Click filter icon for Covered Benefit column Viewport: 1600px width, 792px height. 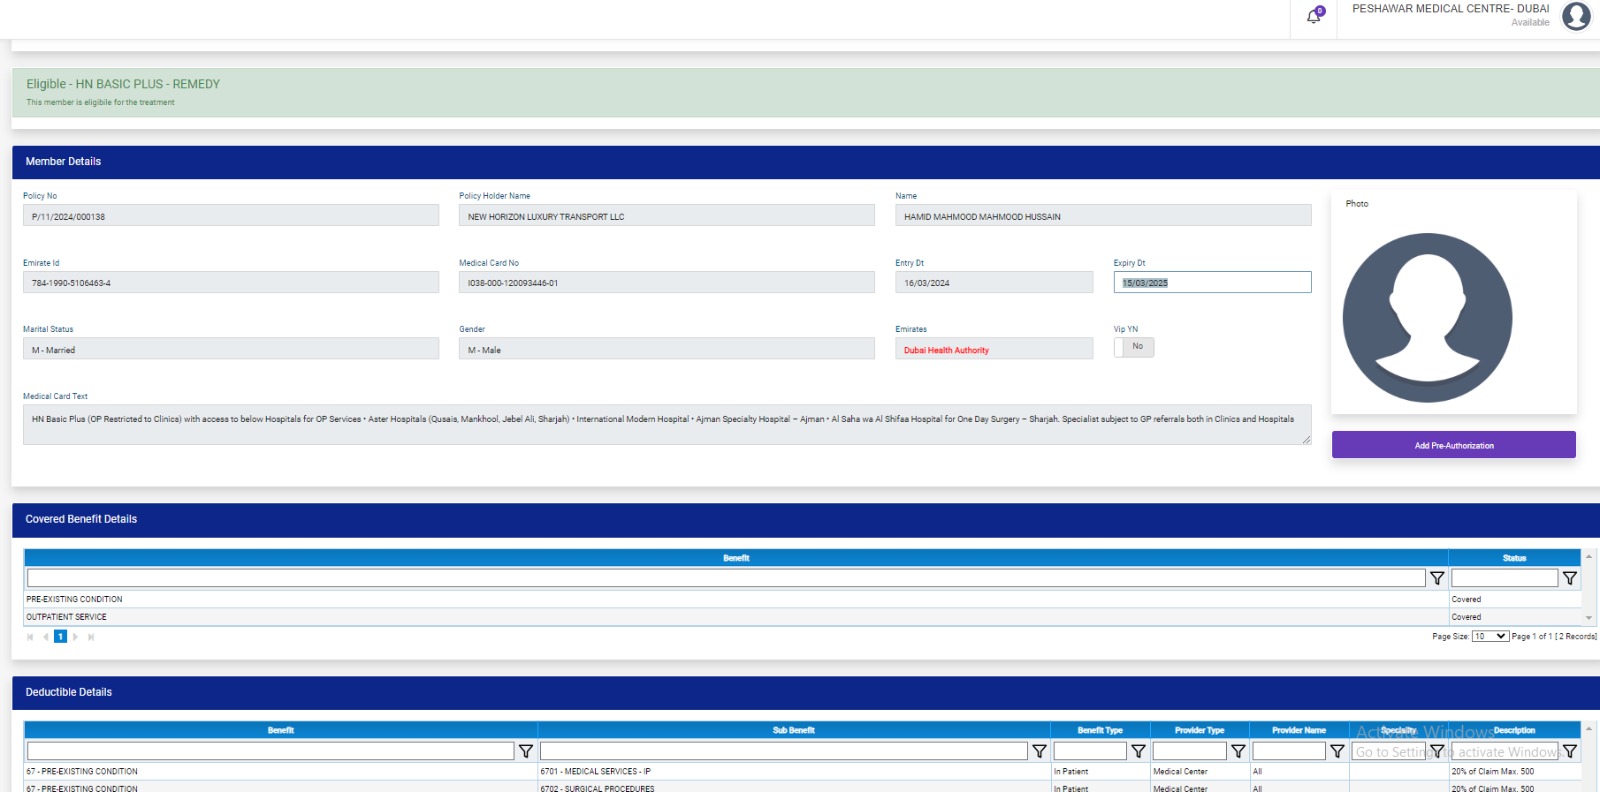(1437, 578)
